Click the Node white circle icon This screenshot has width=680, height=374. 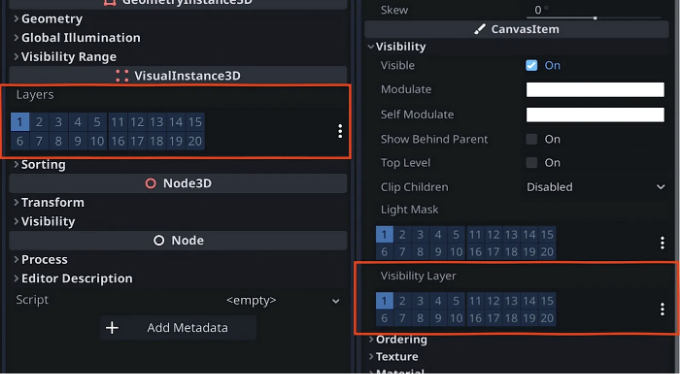pyautogui.click(x=159, y=240)
